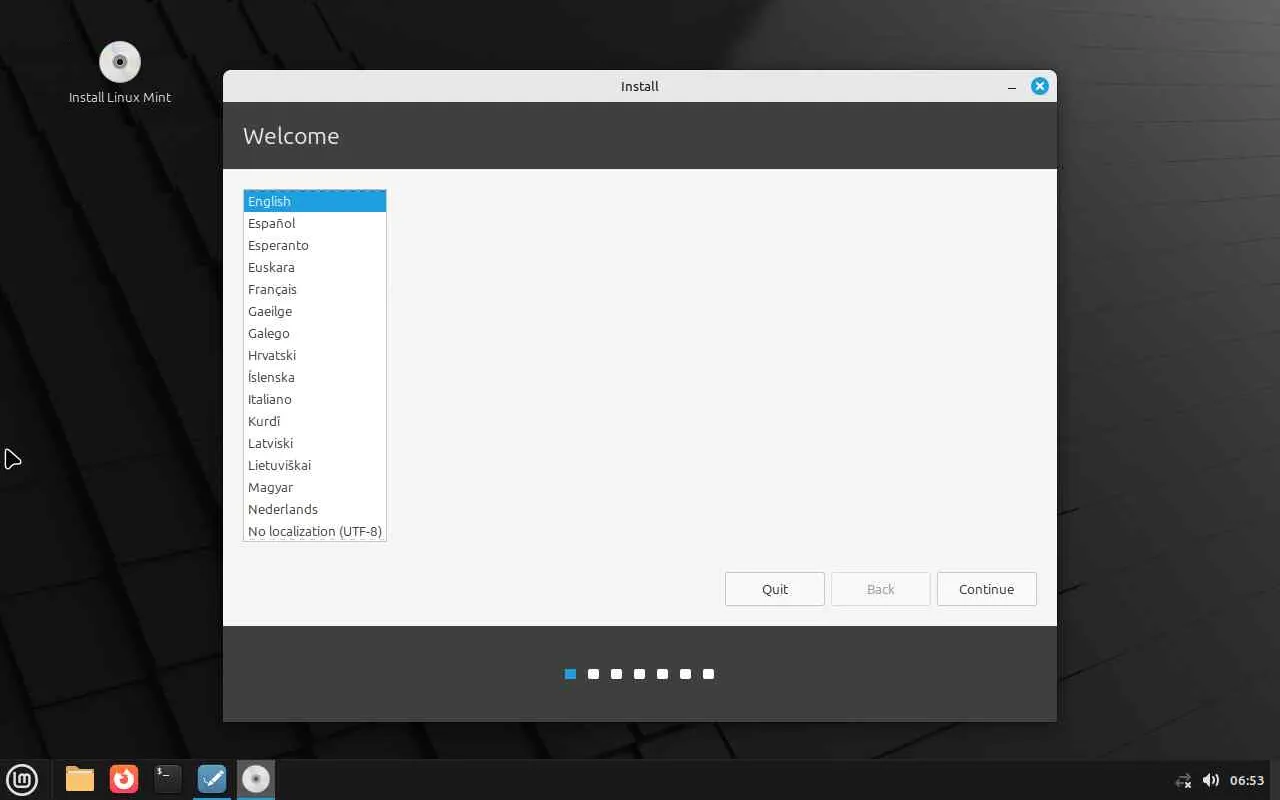Screen dimensions: 1280x800
Task: Select Euskara in the language list
Action: tap(315, 267)
